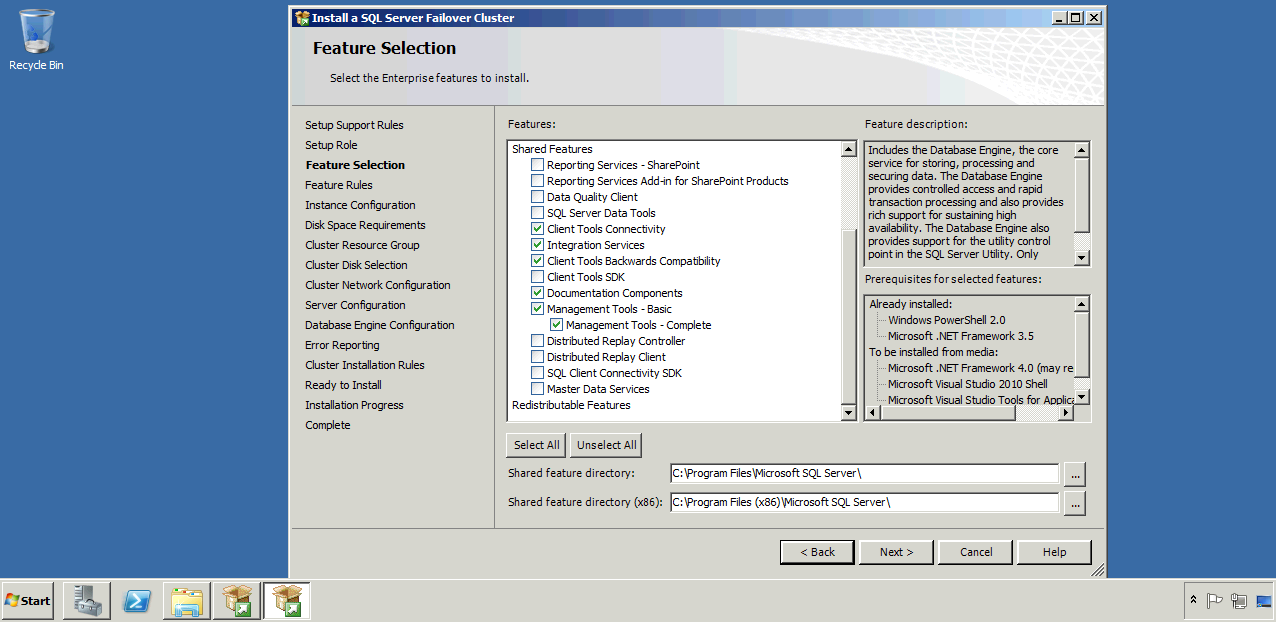Click Unselect All button
The height and width of the screenshot is (622, 1276).
point(606,445)
